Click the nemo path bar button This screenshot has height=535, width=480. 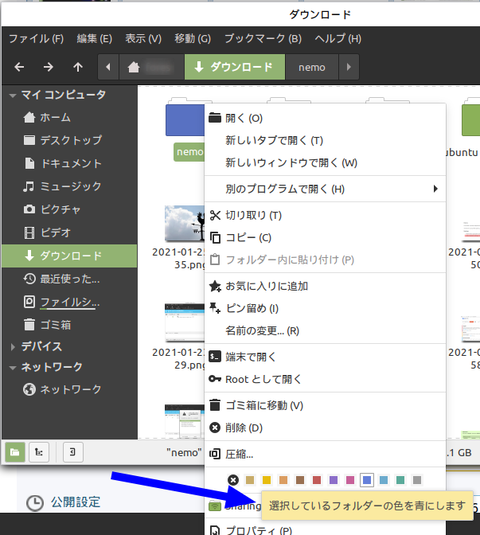[312, 67]
